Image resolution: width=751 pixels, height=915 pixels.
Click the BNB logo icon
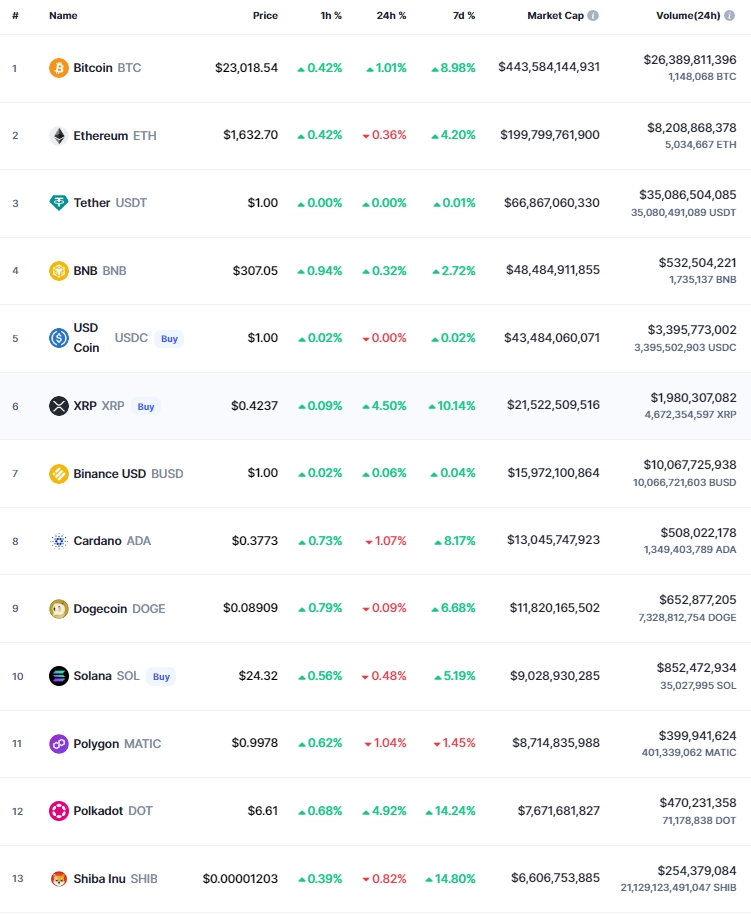(x=58, y=271)
